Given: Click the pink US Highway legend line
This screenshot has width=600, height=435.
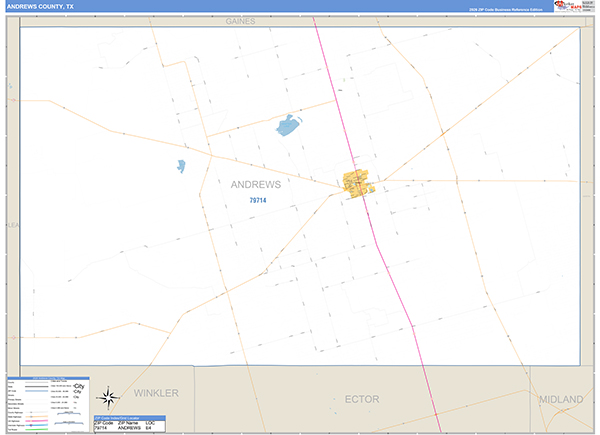Looking at the screenshot, I should point(36,421).
